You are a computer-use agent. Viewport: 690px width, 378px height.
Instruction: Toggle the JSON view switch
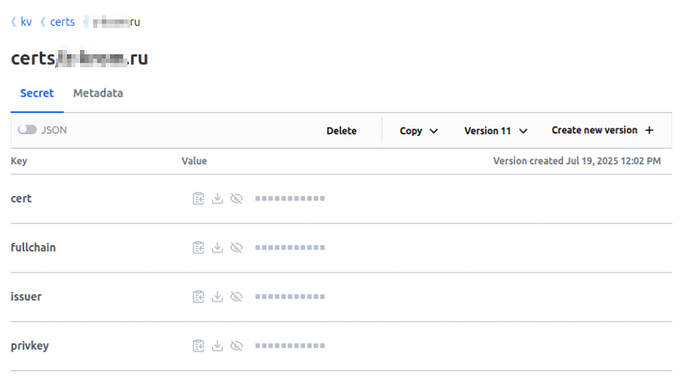(x=27, y=130)
